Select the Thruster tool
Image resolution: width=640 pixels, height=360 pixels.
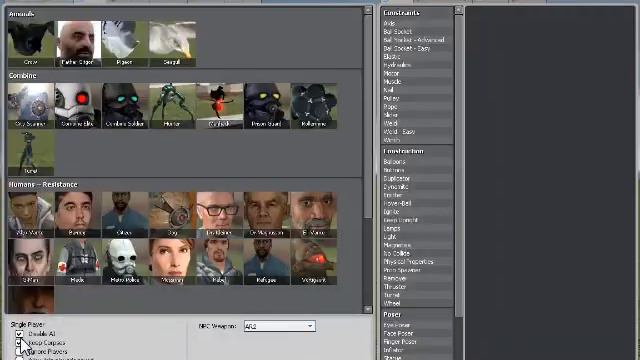tap(417, 287)
